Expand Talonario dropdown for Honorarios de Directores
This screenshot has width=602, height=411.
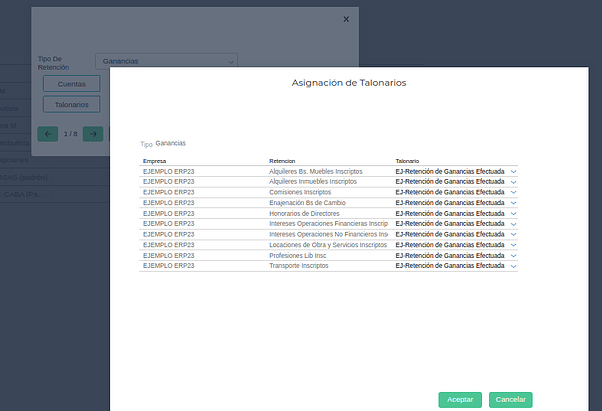[514, 213]
